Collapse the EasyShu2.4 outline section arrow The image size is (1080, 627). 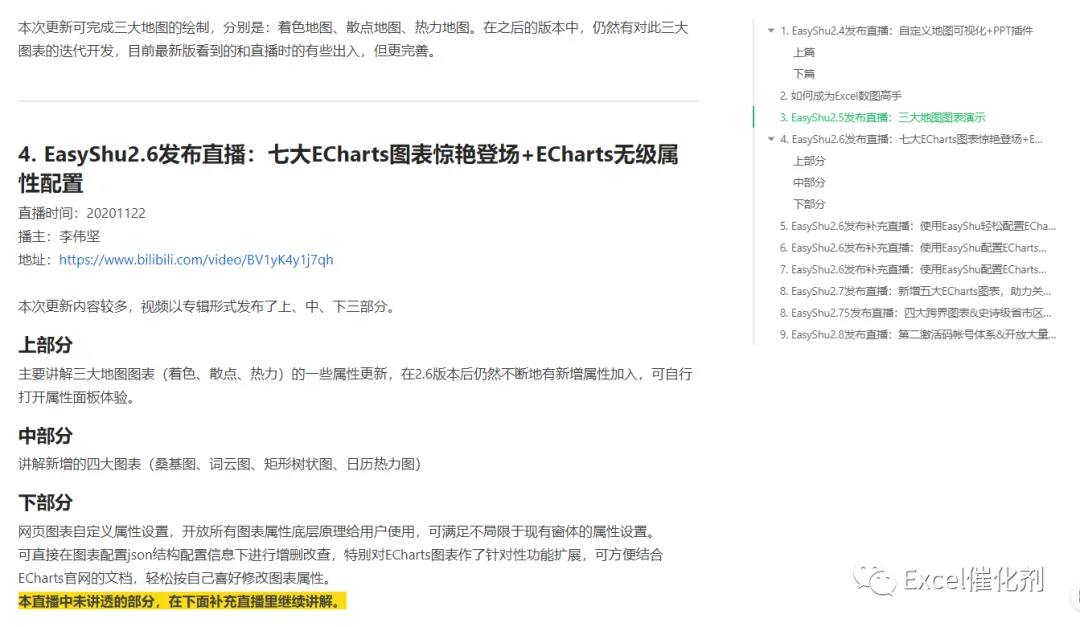[771, 30]
